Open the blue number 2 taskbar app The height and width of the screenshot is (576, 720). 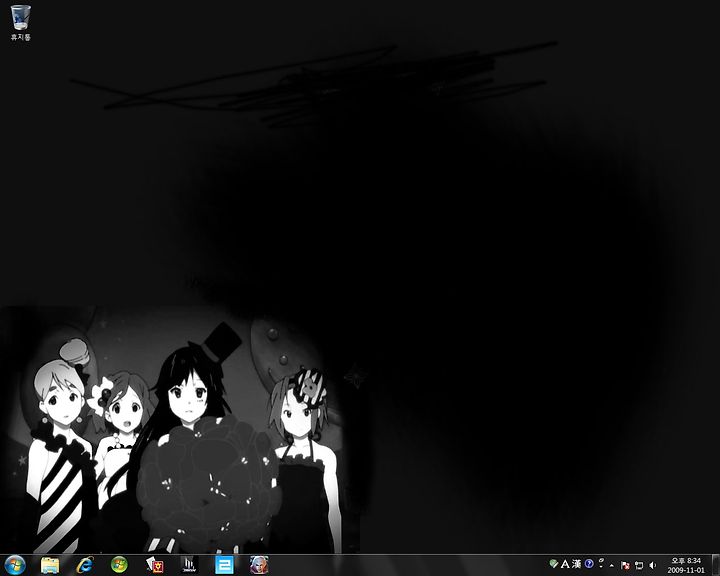pos(225,565)
